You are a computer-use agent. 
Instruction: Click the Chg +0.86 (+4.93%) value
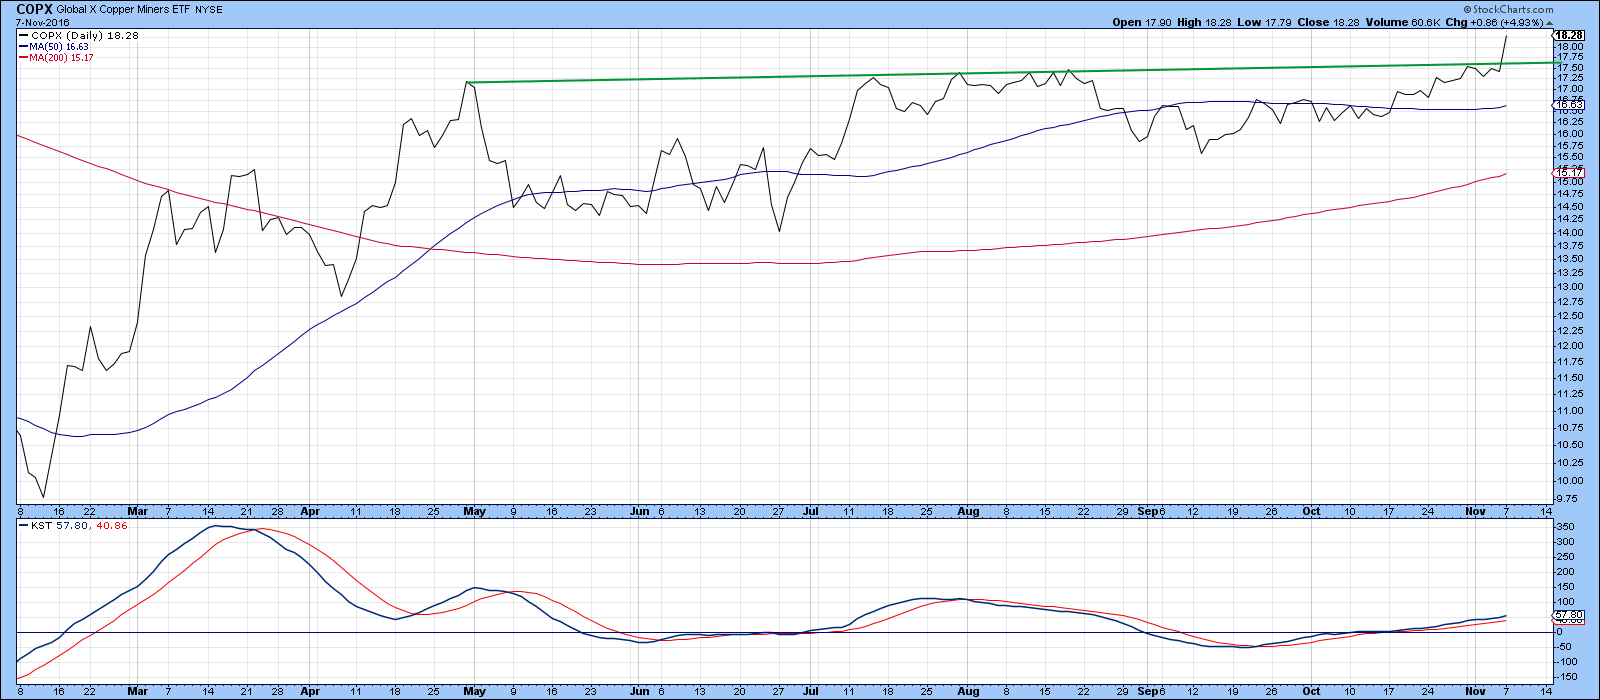pos(1494,22)
